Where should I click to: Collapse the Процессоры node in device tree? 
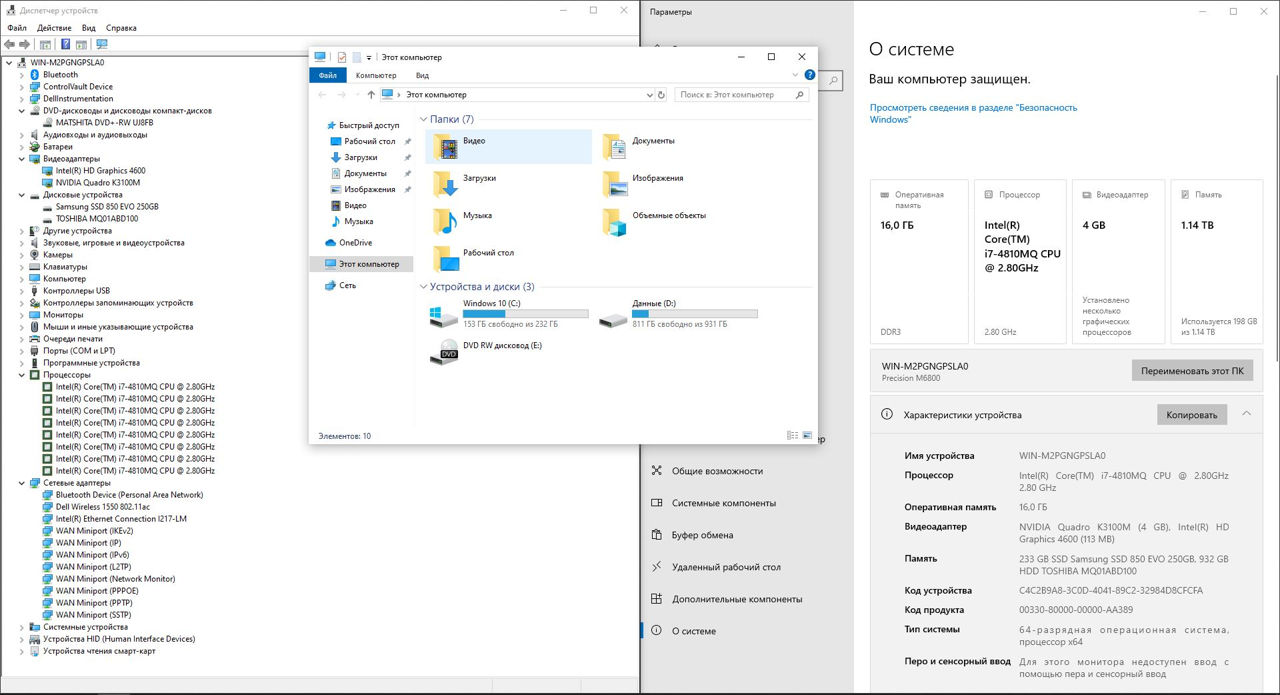point(23,375)
